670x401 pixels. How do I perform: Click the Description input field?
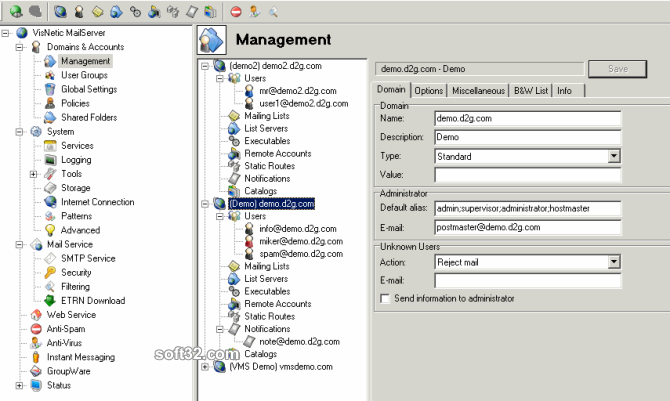click(x=527, y=137)
